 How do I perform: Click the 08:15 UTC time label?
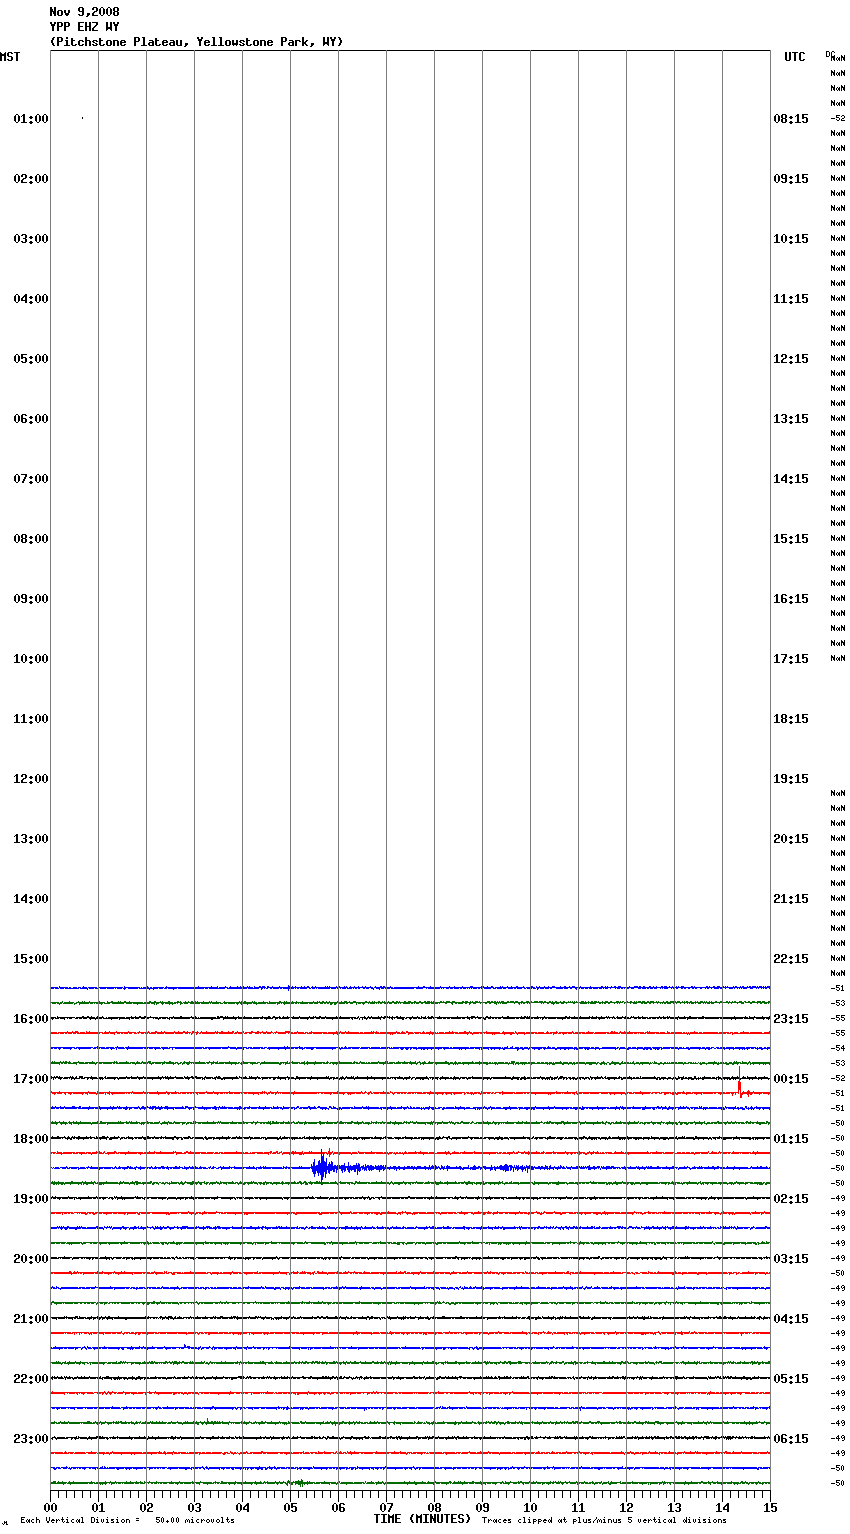click(x=791, y=119)
